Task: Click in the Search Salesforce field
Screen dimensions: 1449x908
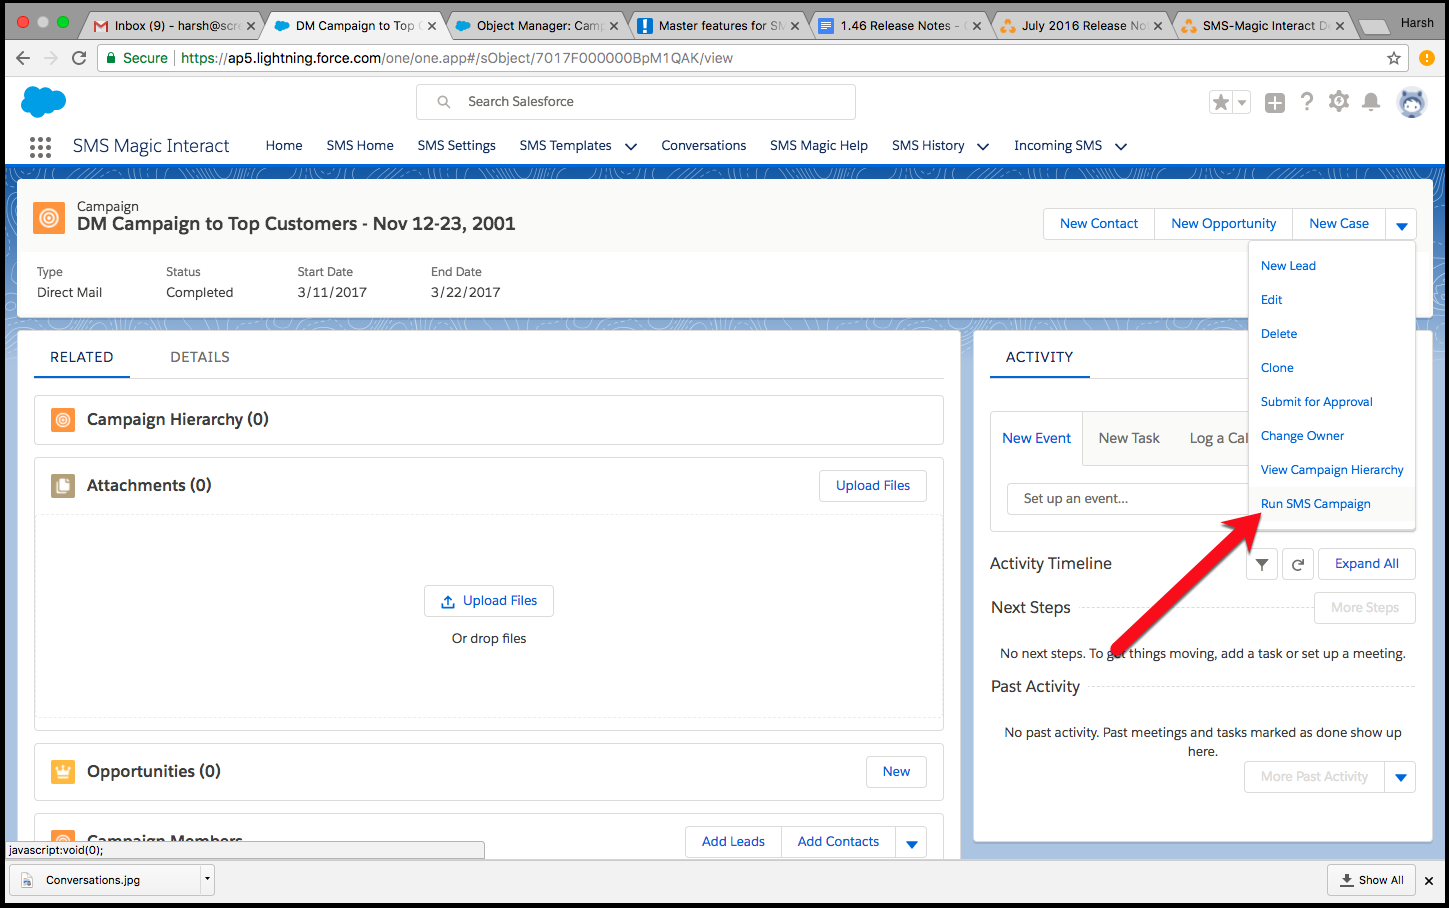Action: 636,102
